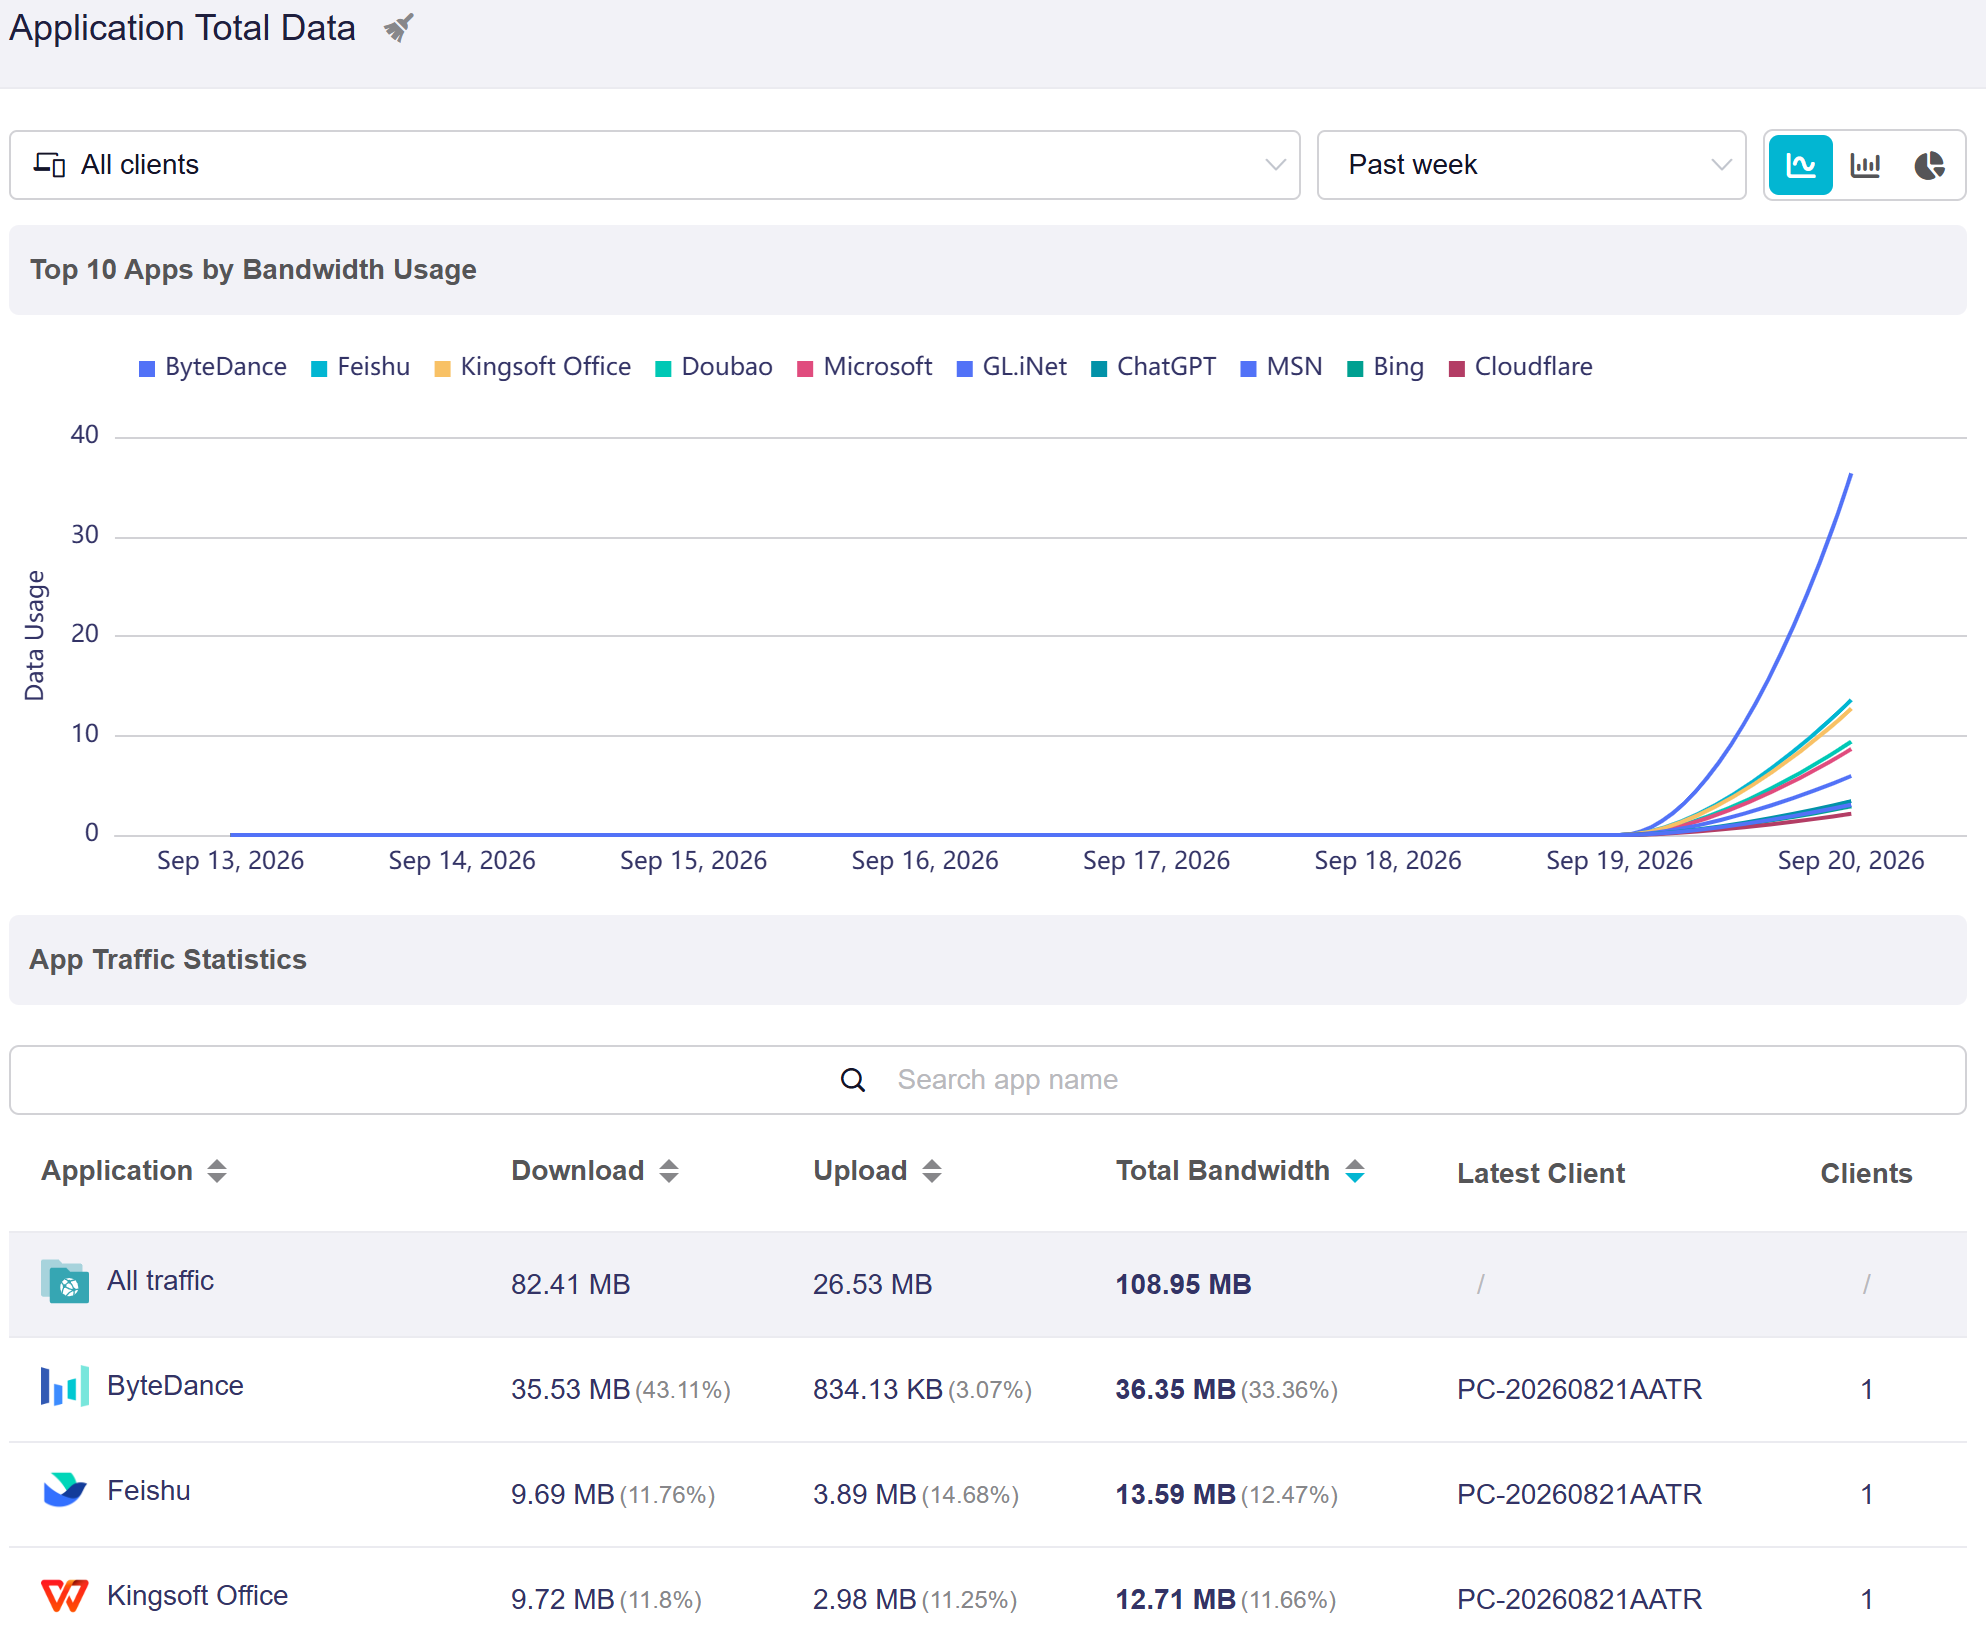Toggle Kingsoft Office series in legend
Viewport: 1986px width, 1637px height.
[x=533, y=367]
